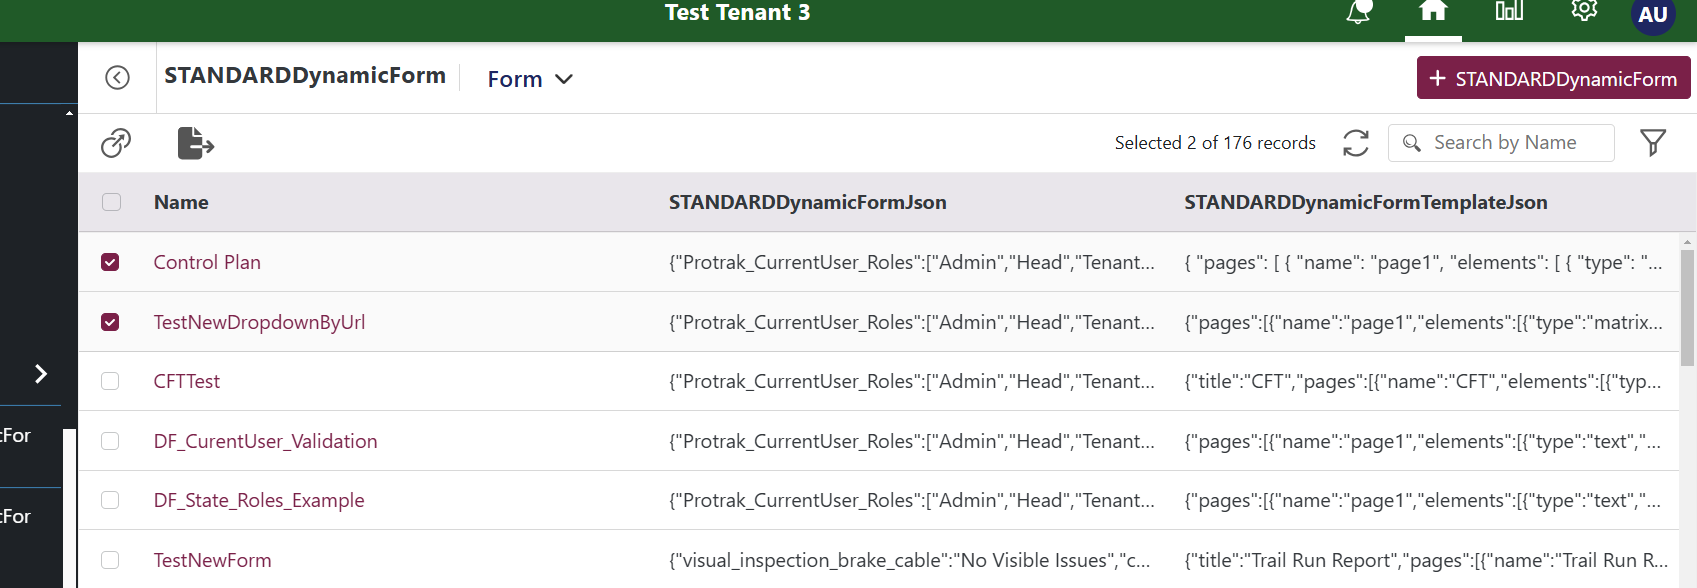Click the link records icon
The image size is (1697, 588).
(x=116, y=143)
